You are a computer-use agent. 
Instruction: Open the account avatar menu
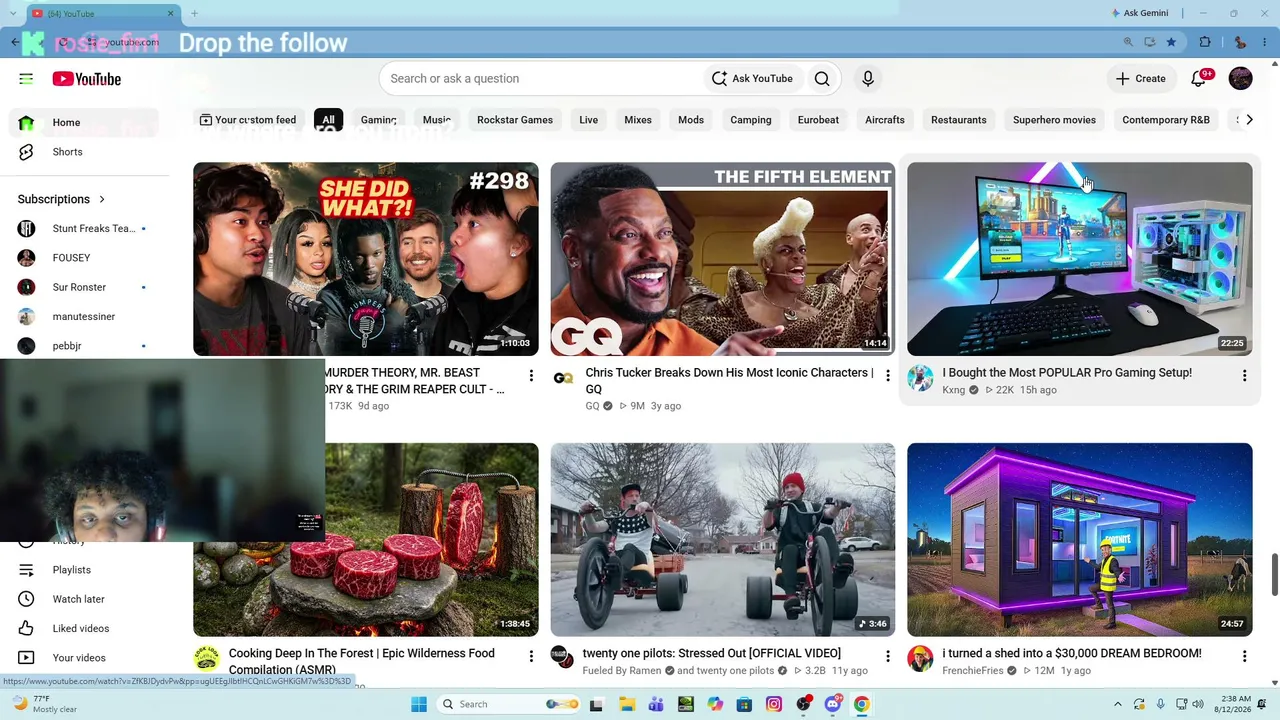(x=1240, y=79)
